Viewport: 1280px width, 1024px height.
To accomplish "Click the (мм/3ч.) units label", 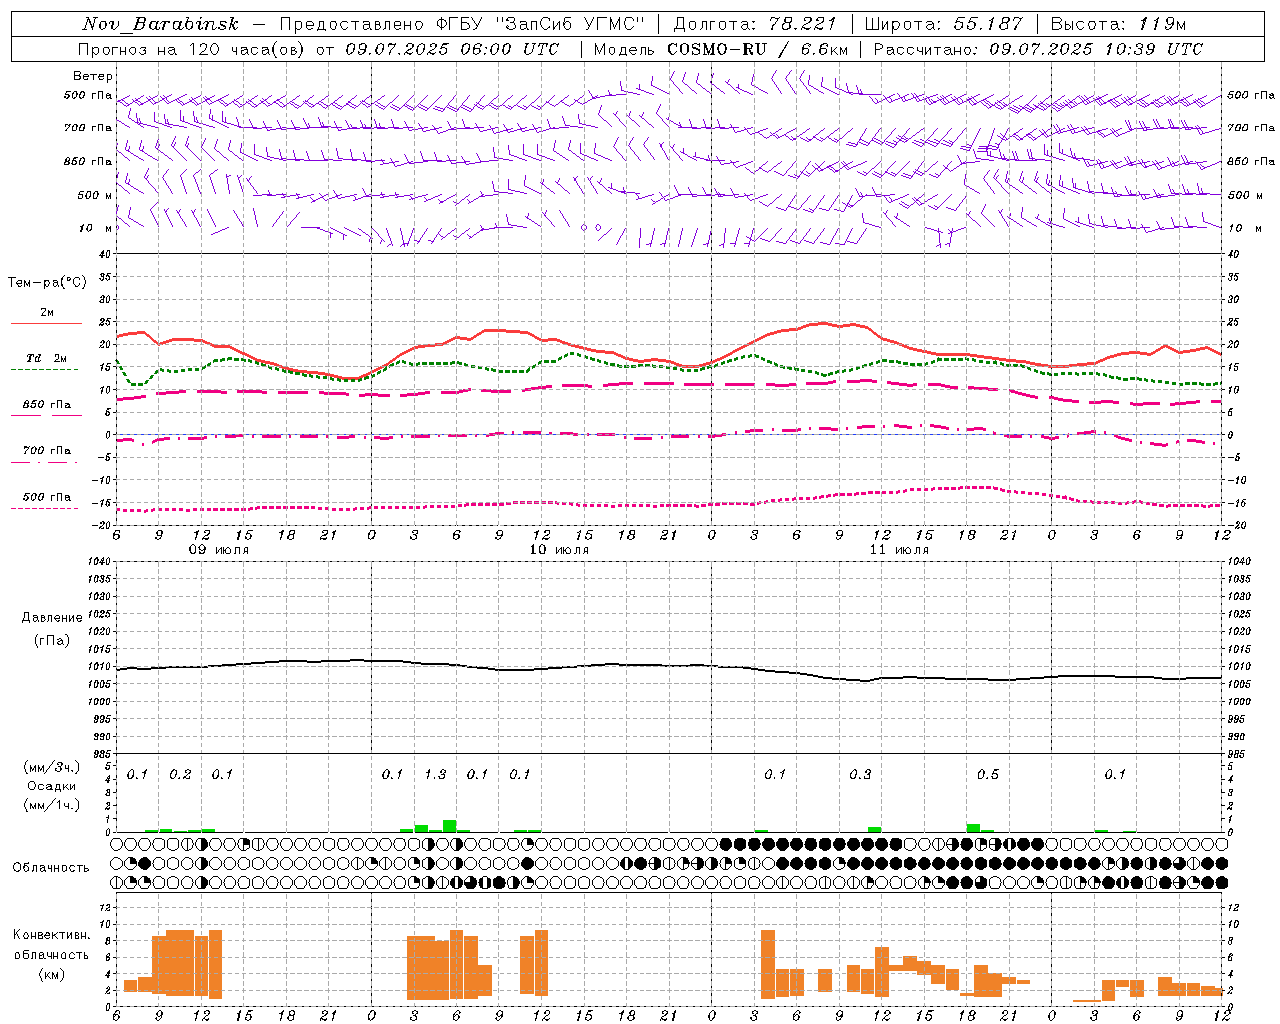I will pos(52,767).
